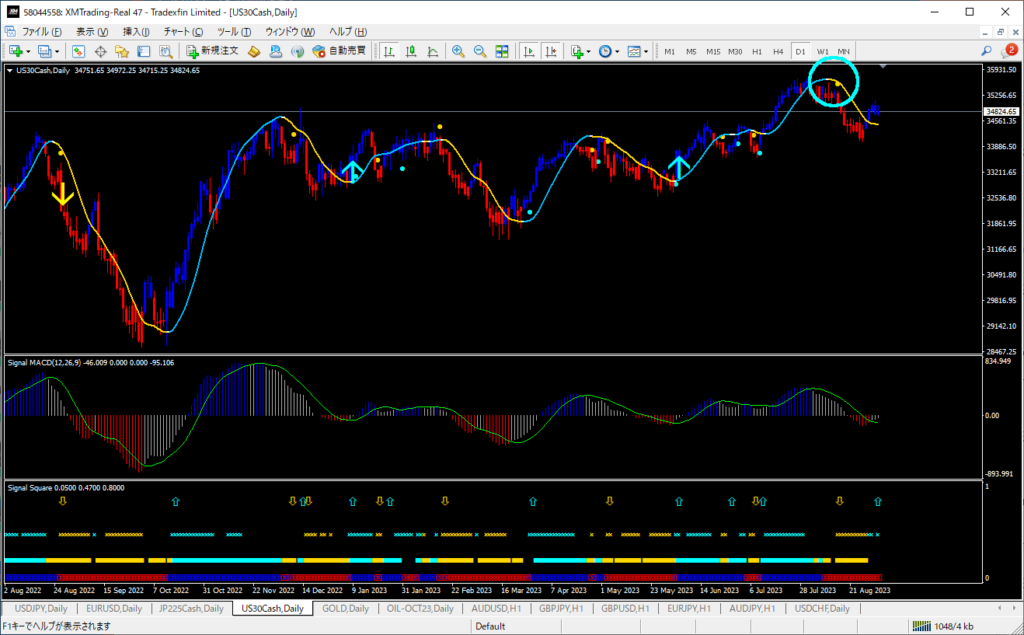Switch to the GOLD,Daily chart tab
1024x635 pixels.
pos(345,608)
